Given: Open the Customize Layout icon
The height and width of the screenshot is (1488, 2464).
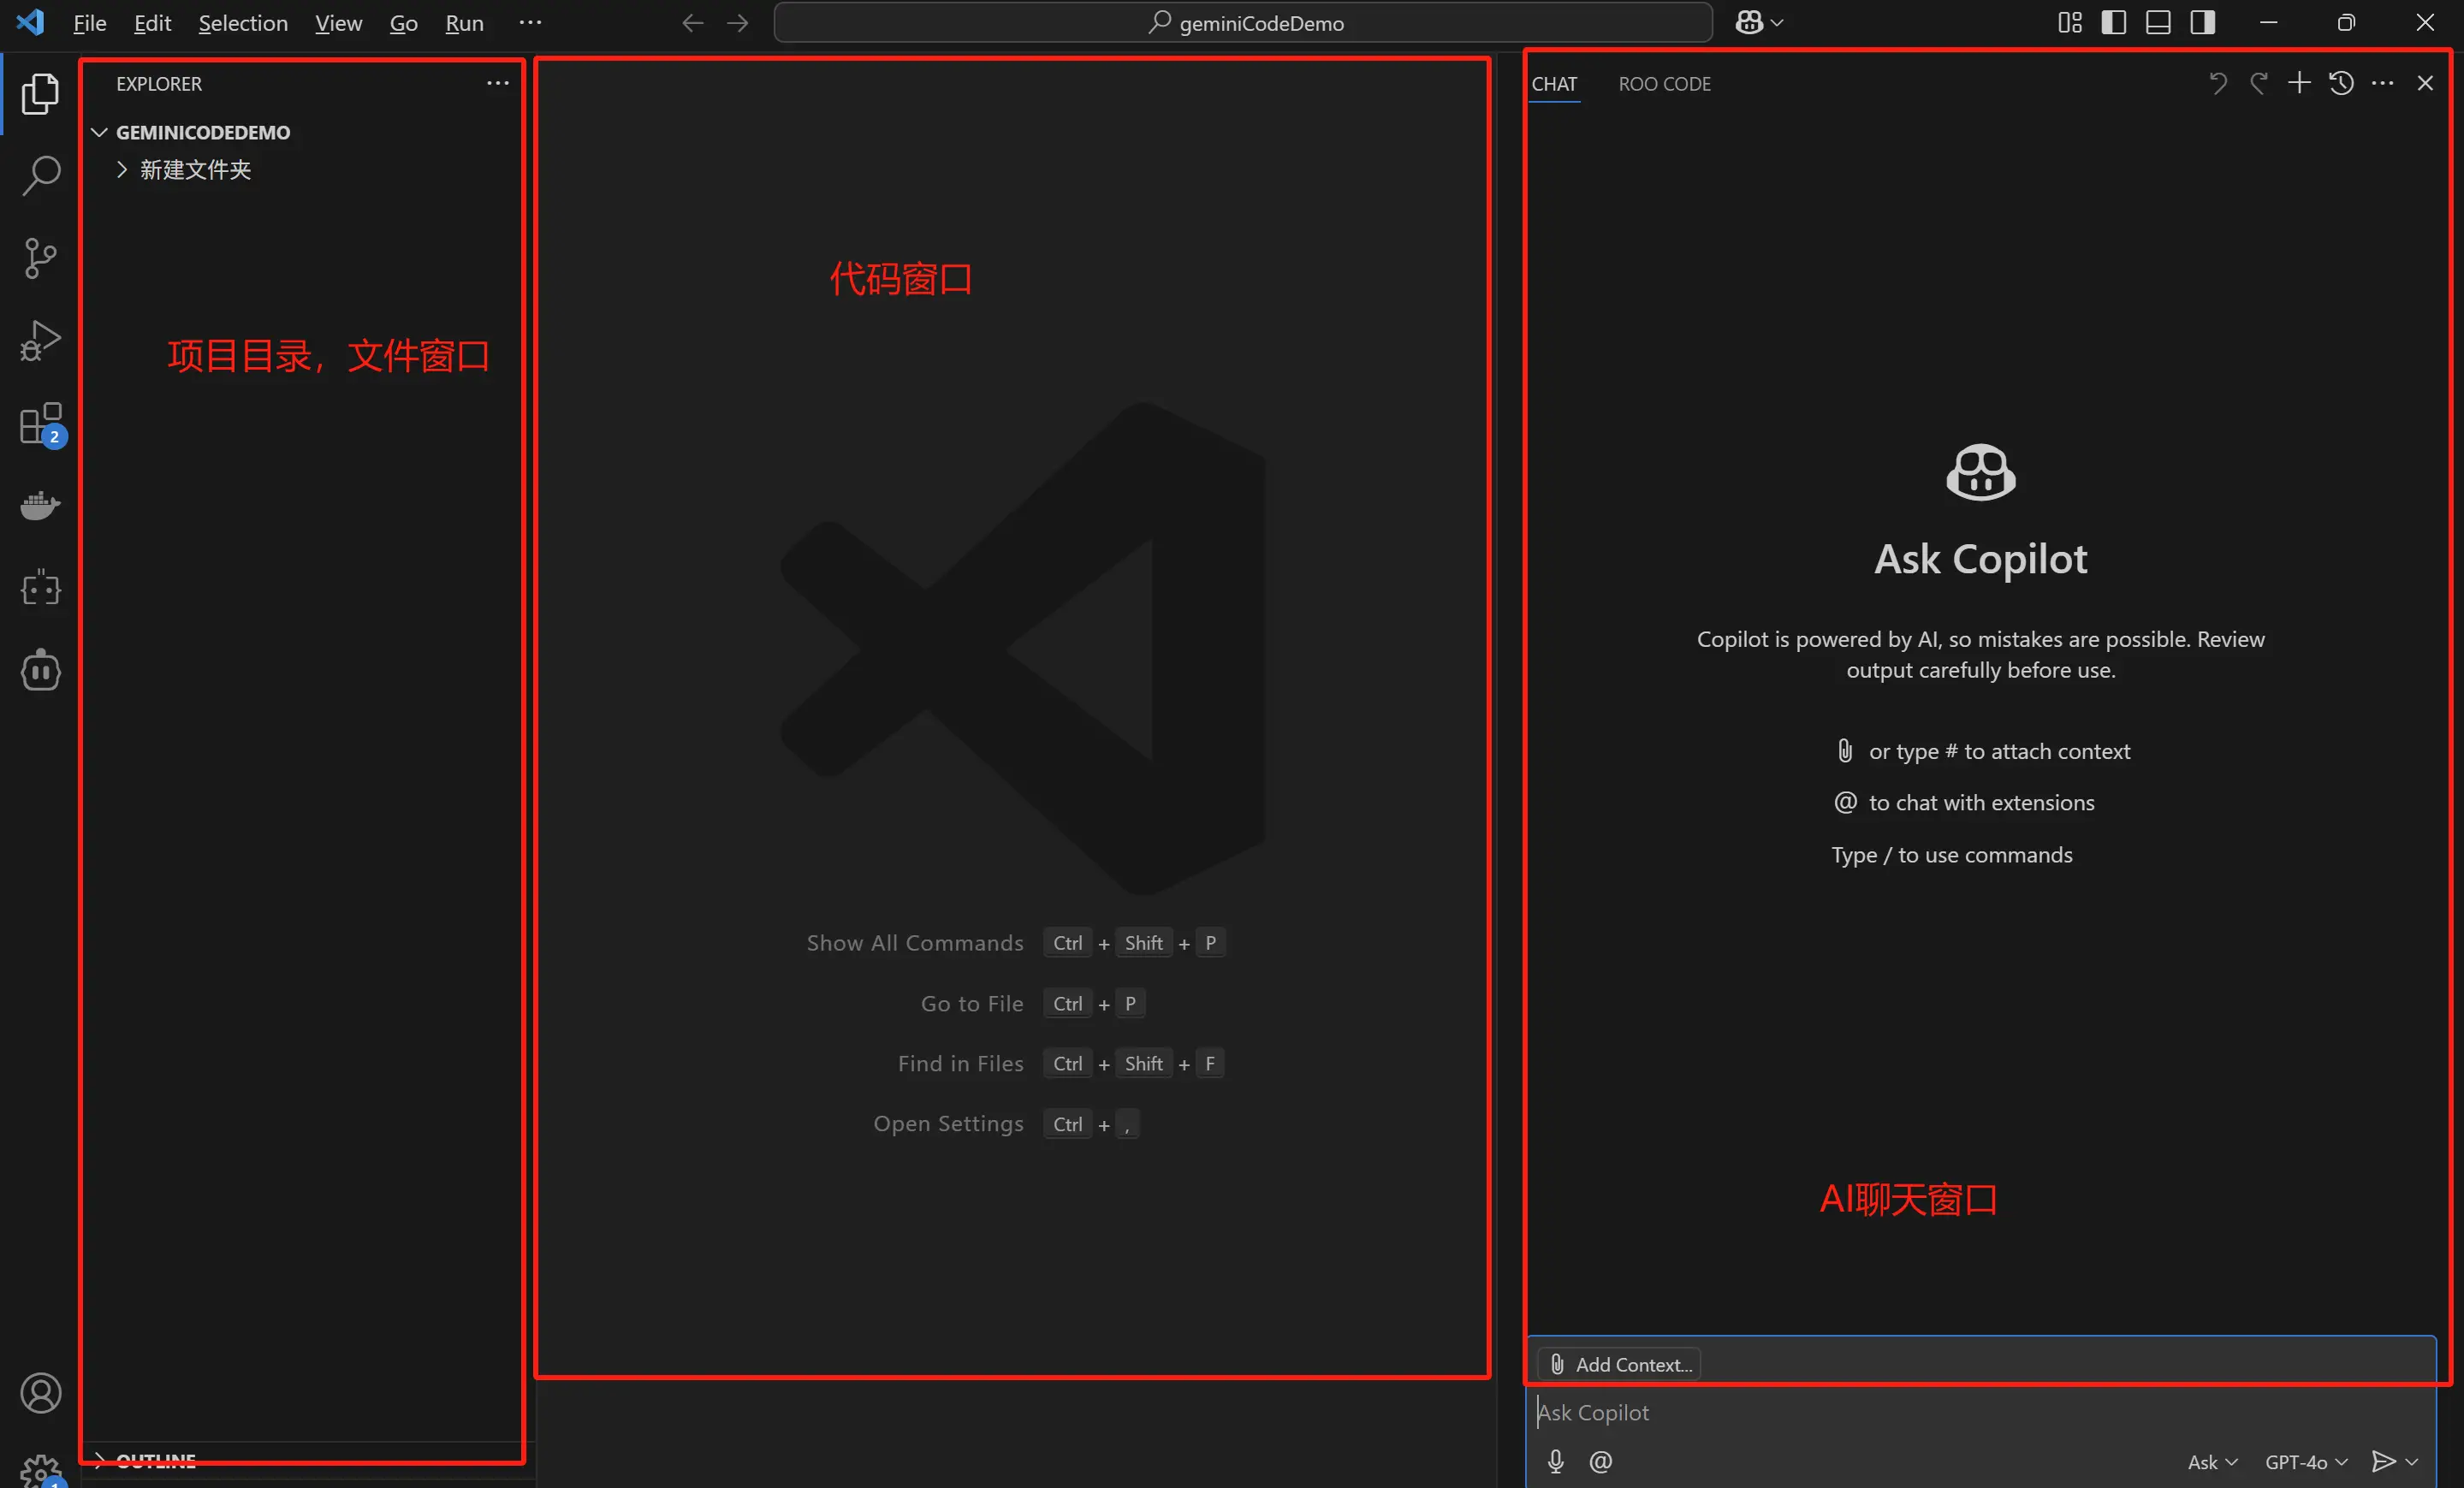Looking at the screenshot, I should [2069, 22].
